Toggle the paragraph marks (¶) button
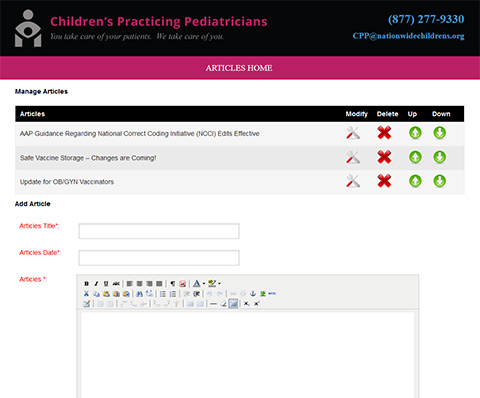This screenshot has height=398, width=480. (173, 283)
